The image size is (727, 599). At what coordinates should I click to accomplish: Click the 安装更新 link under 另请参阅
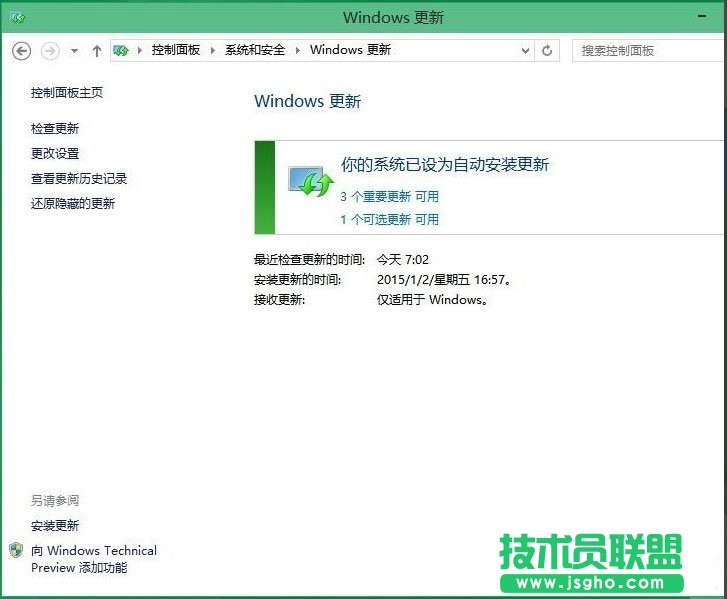tap(55, 526)
